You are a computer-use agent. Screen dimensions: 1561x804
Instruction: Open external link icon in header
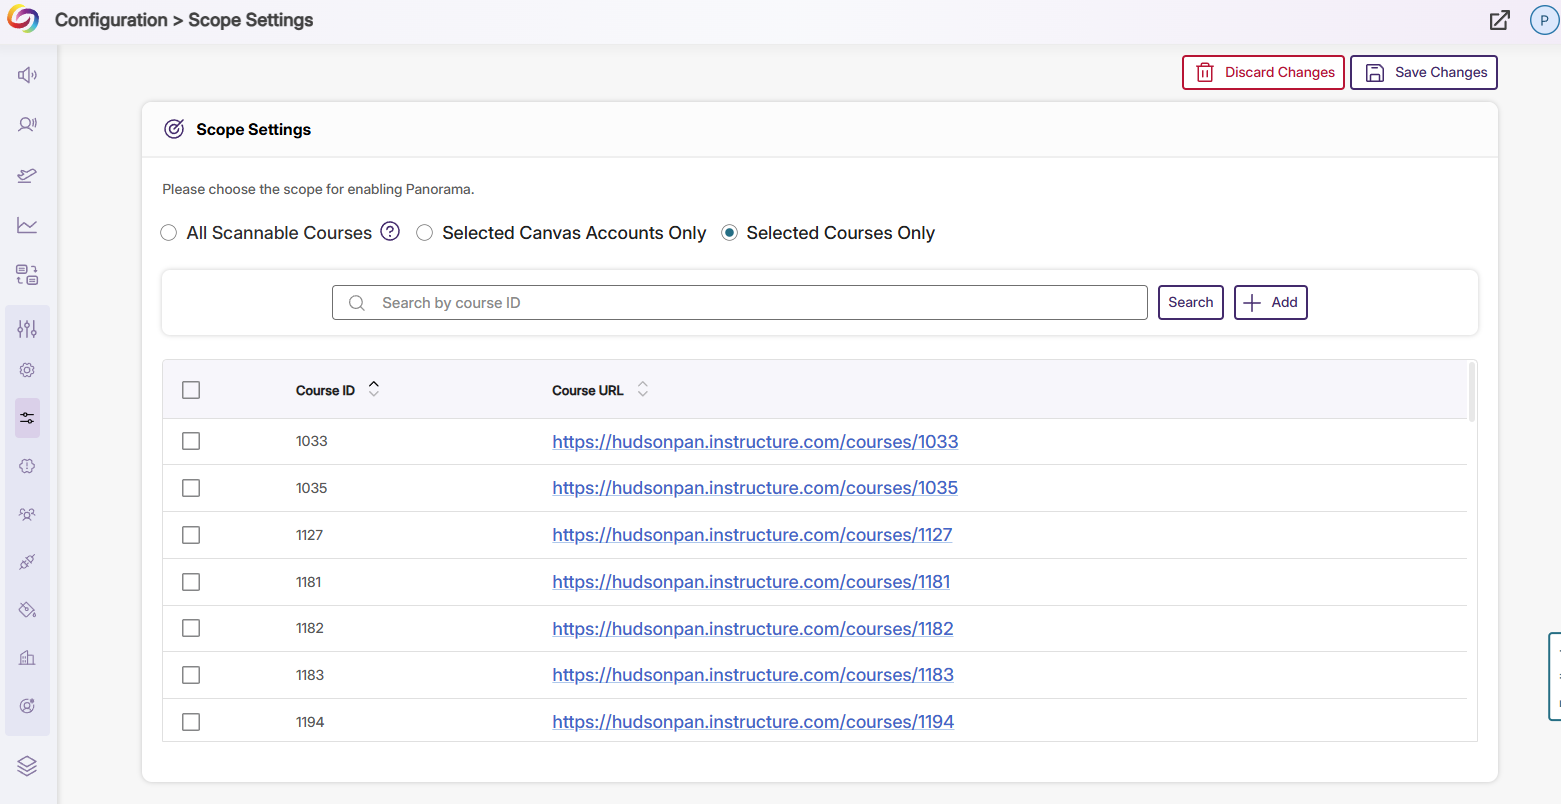(x=1500, y=20)
